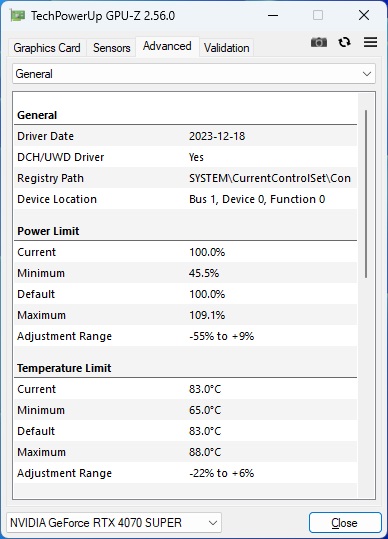
Task: Click Power Limit Maximum value 109.1%
Action: pyautogui.click(x=207, y=315)
